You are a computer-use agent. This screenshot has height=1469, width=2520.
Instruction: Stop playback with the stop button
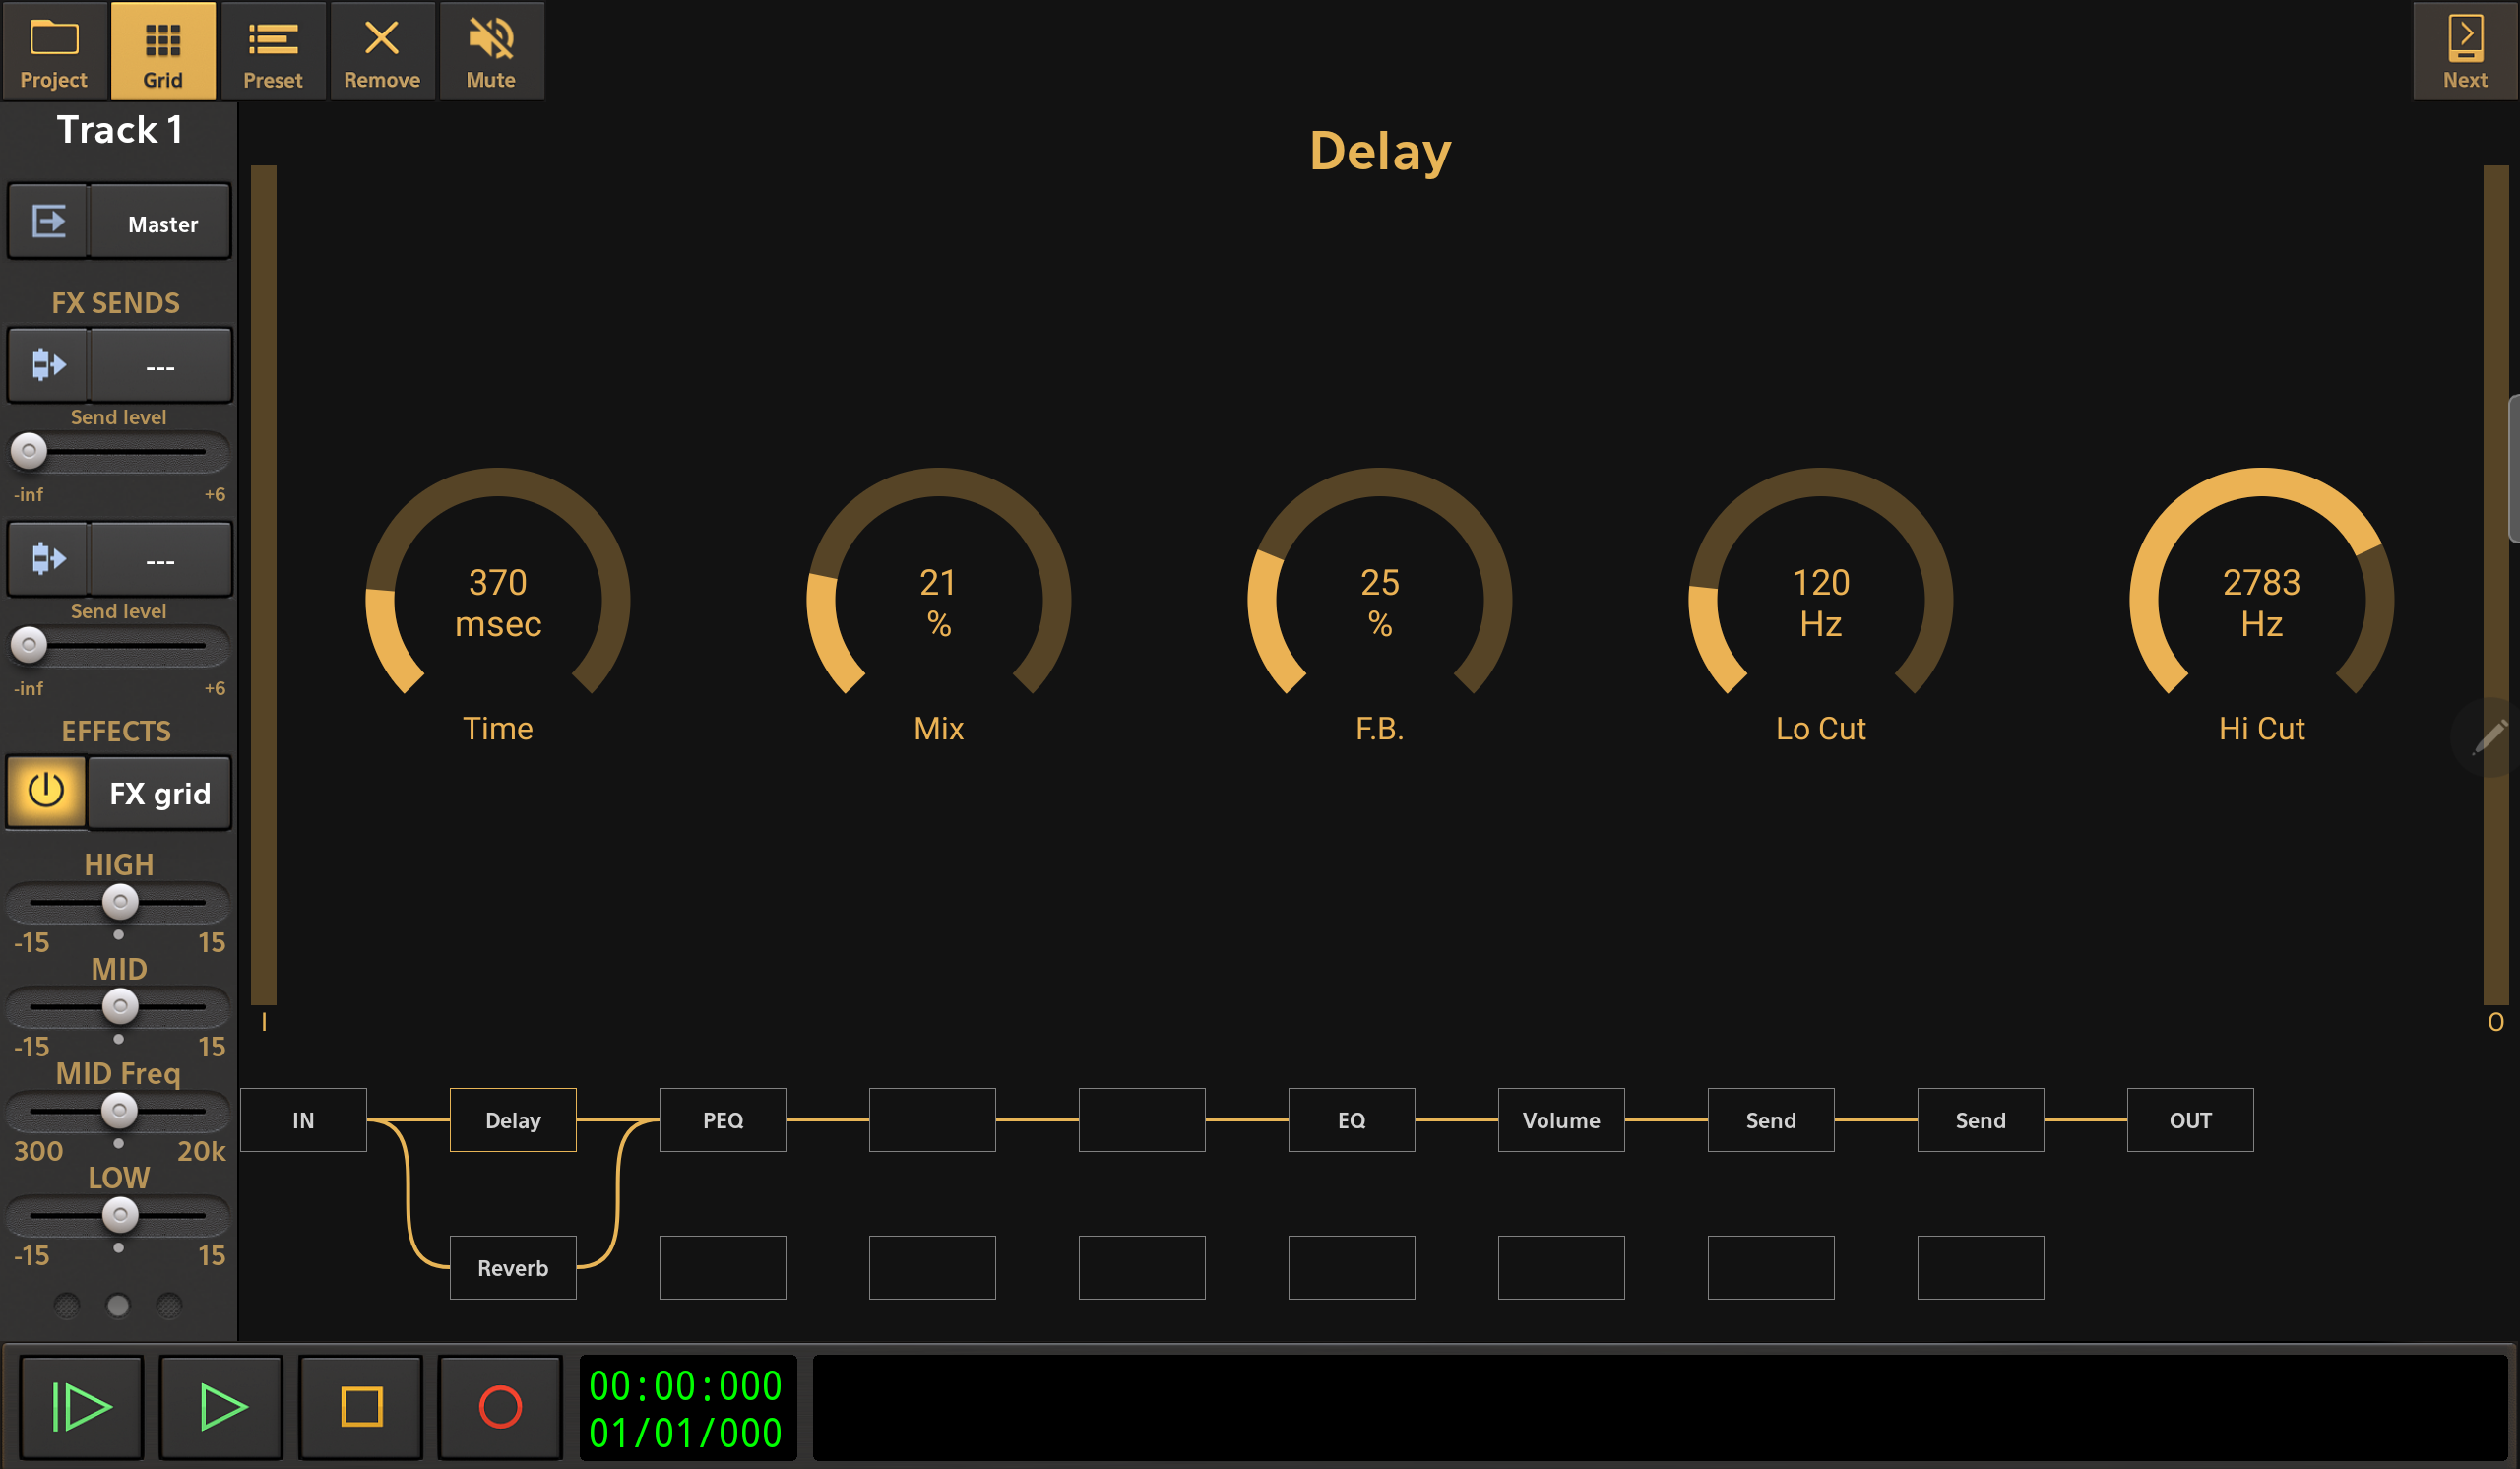click(x=360, y=1407)
